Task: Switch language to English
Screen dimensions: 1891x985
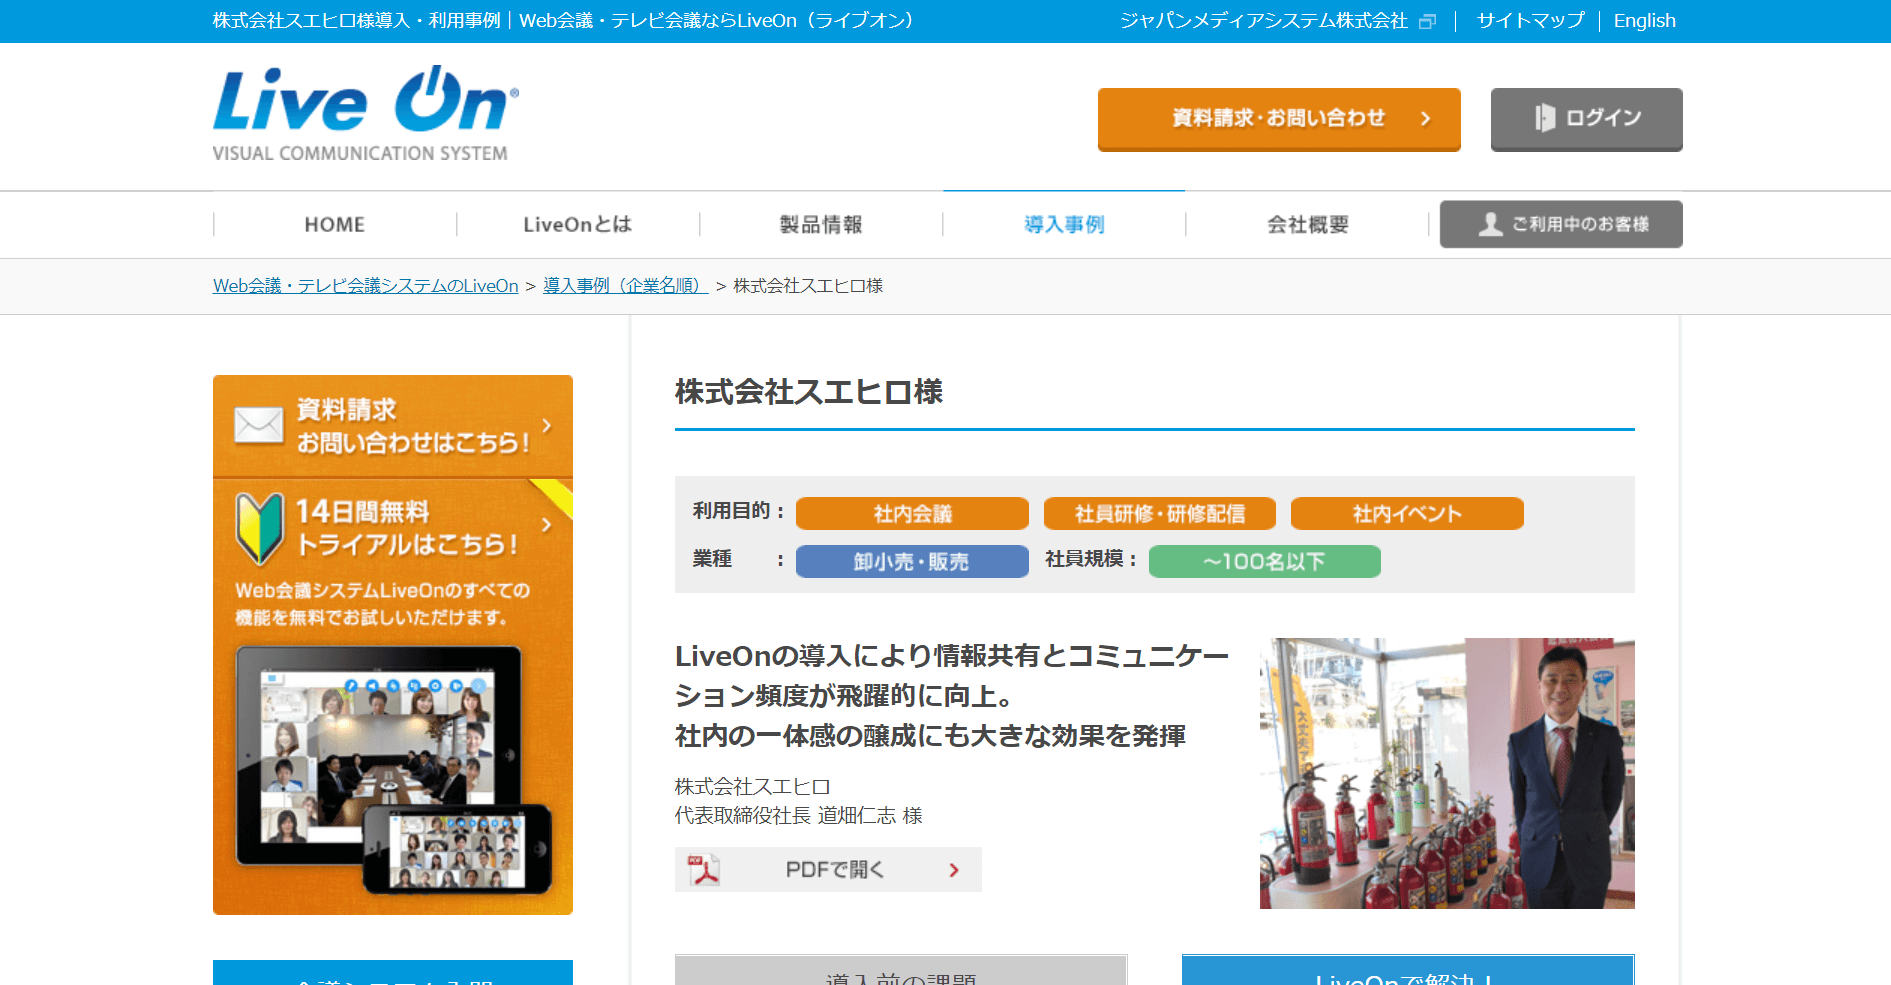Action: tap(1644, 20)
